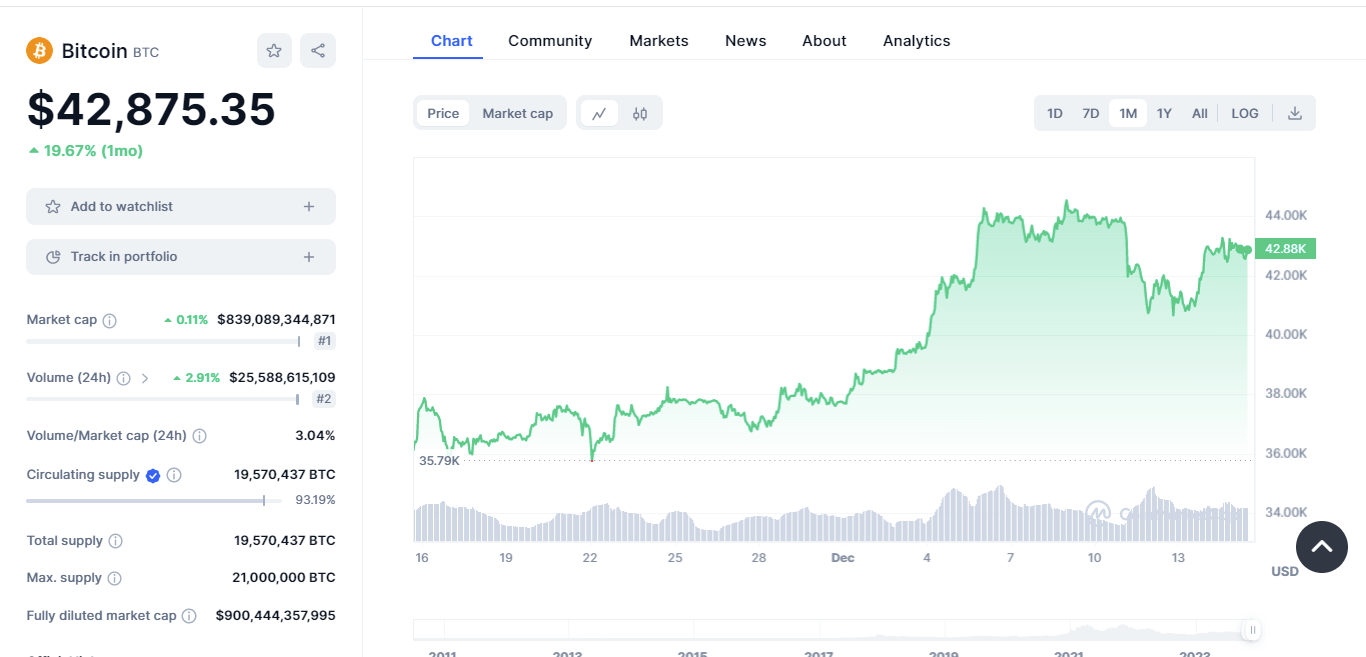Click the current price dot on chart line
The width and height of the screenshot is (1366, 657).
1248,249
